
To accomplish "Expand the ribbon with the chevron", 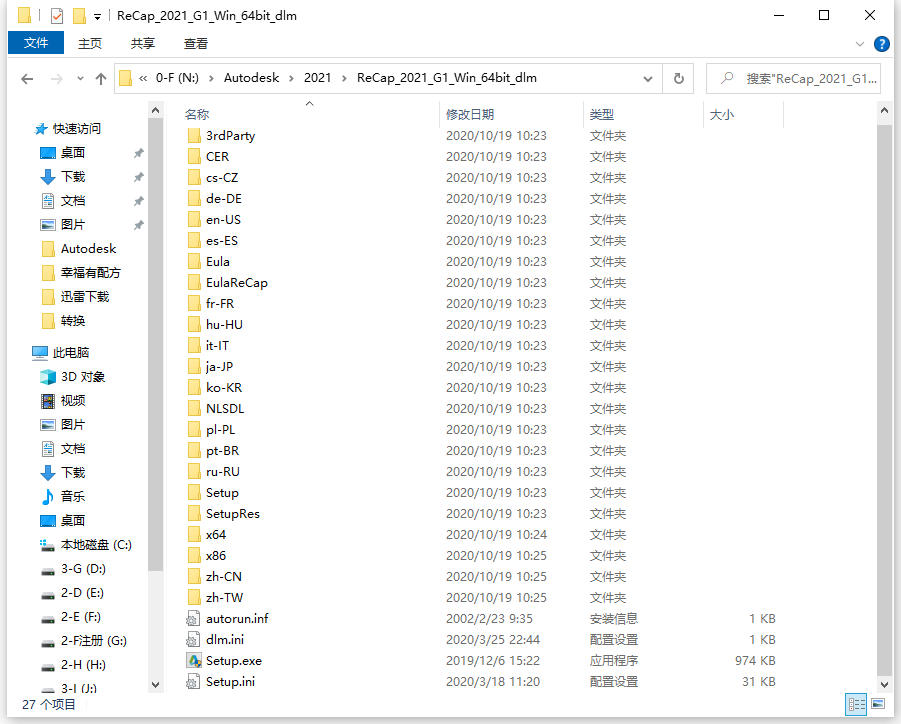I will [x=860, y=44].
